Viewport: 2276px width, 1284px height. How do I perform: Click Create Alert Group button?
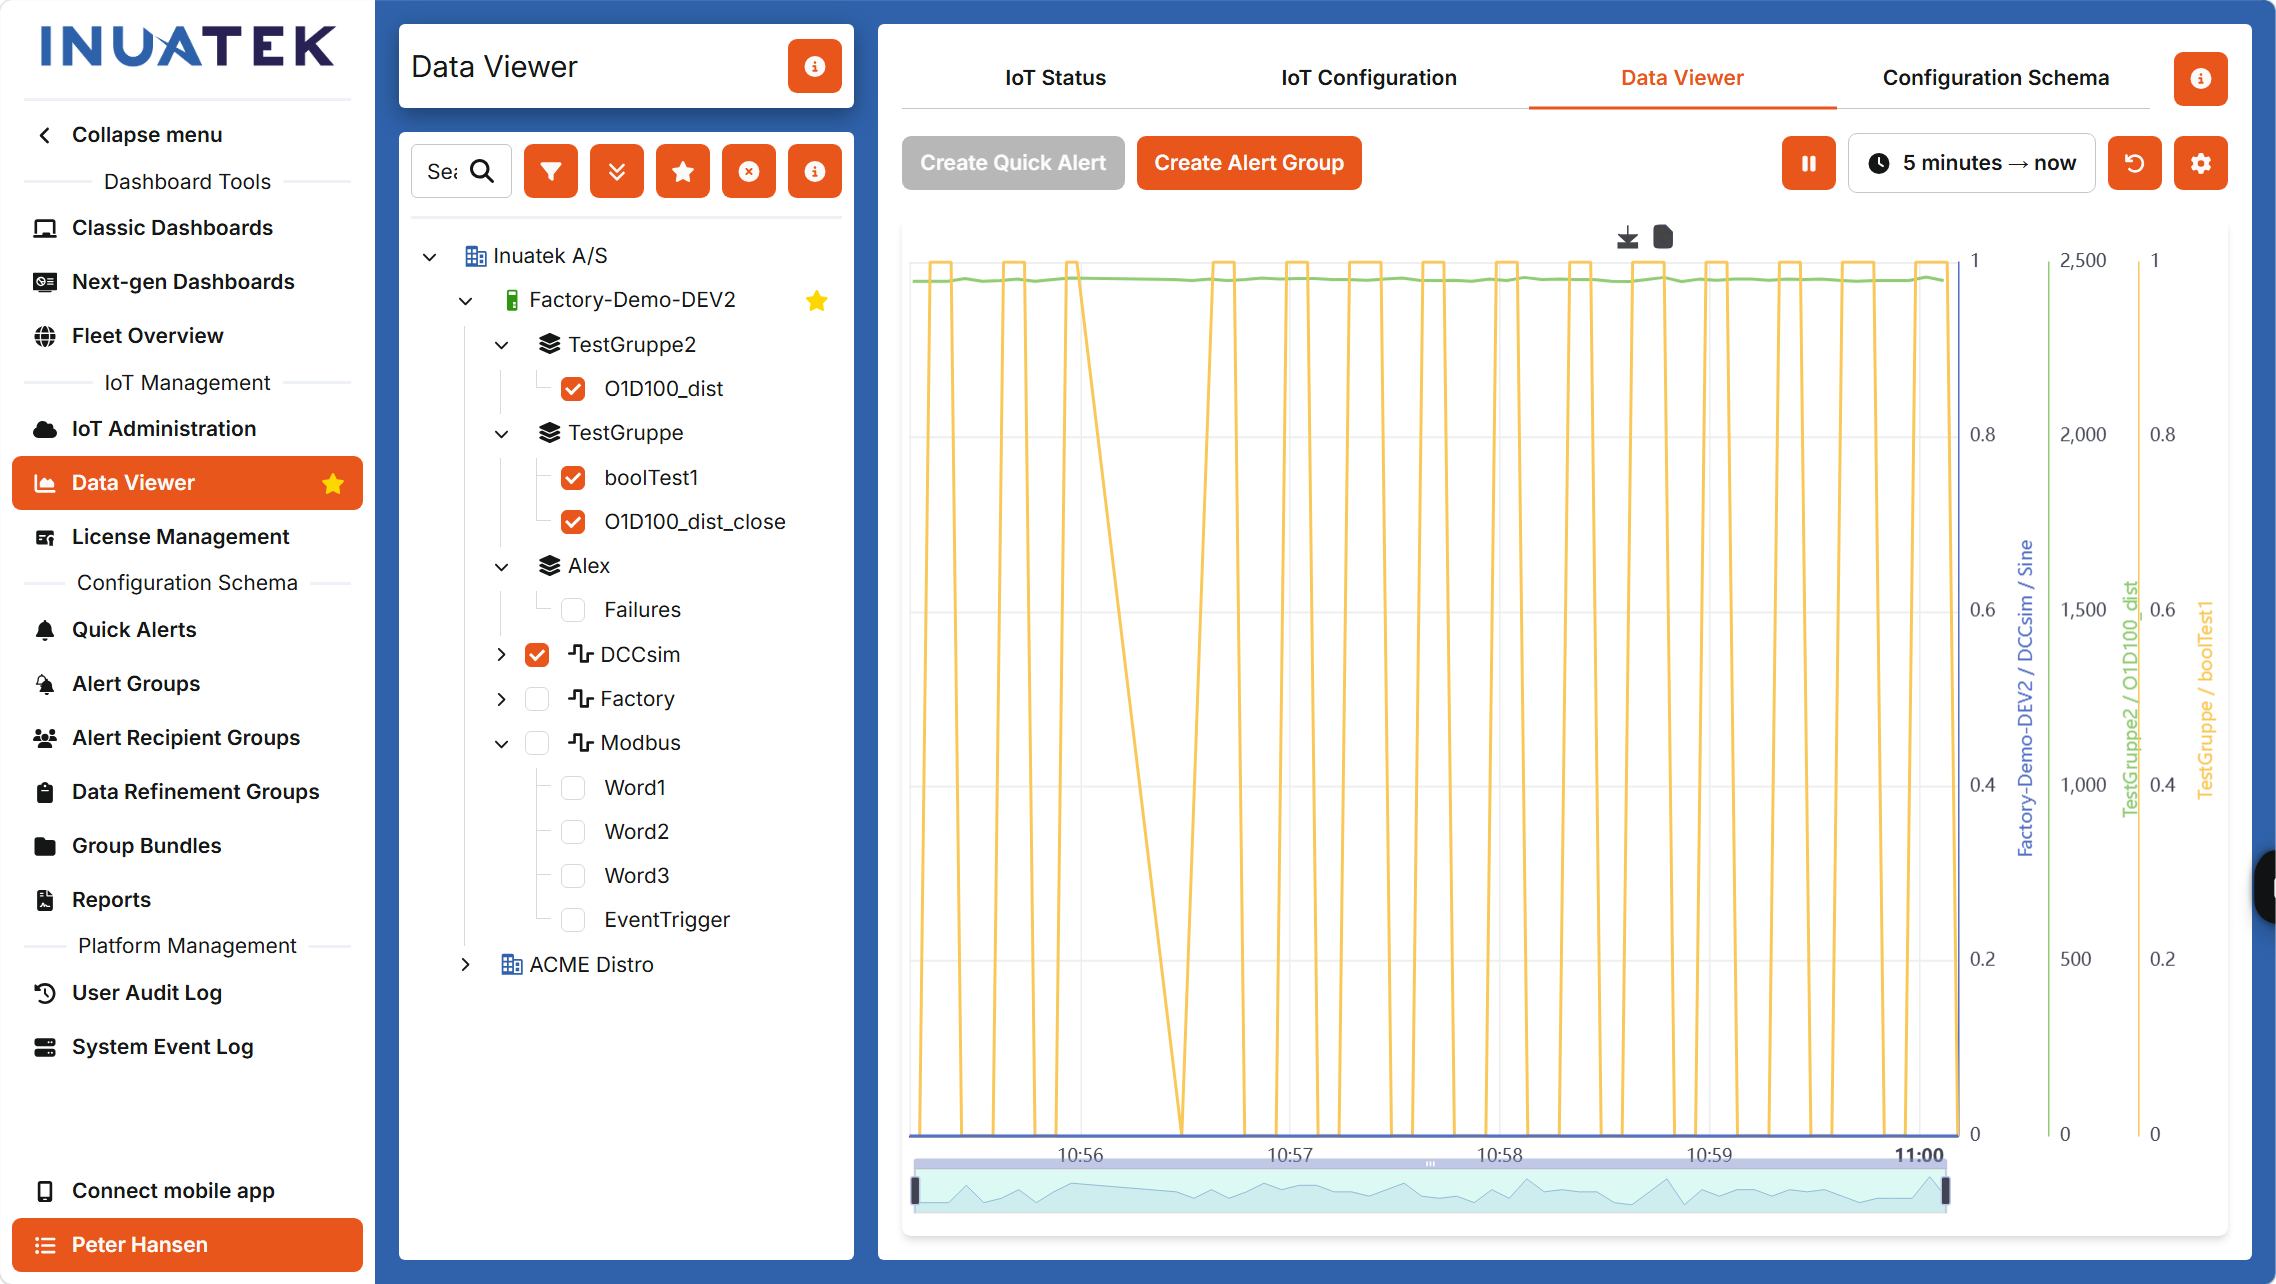(x=1249, y=163)
